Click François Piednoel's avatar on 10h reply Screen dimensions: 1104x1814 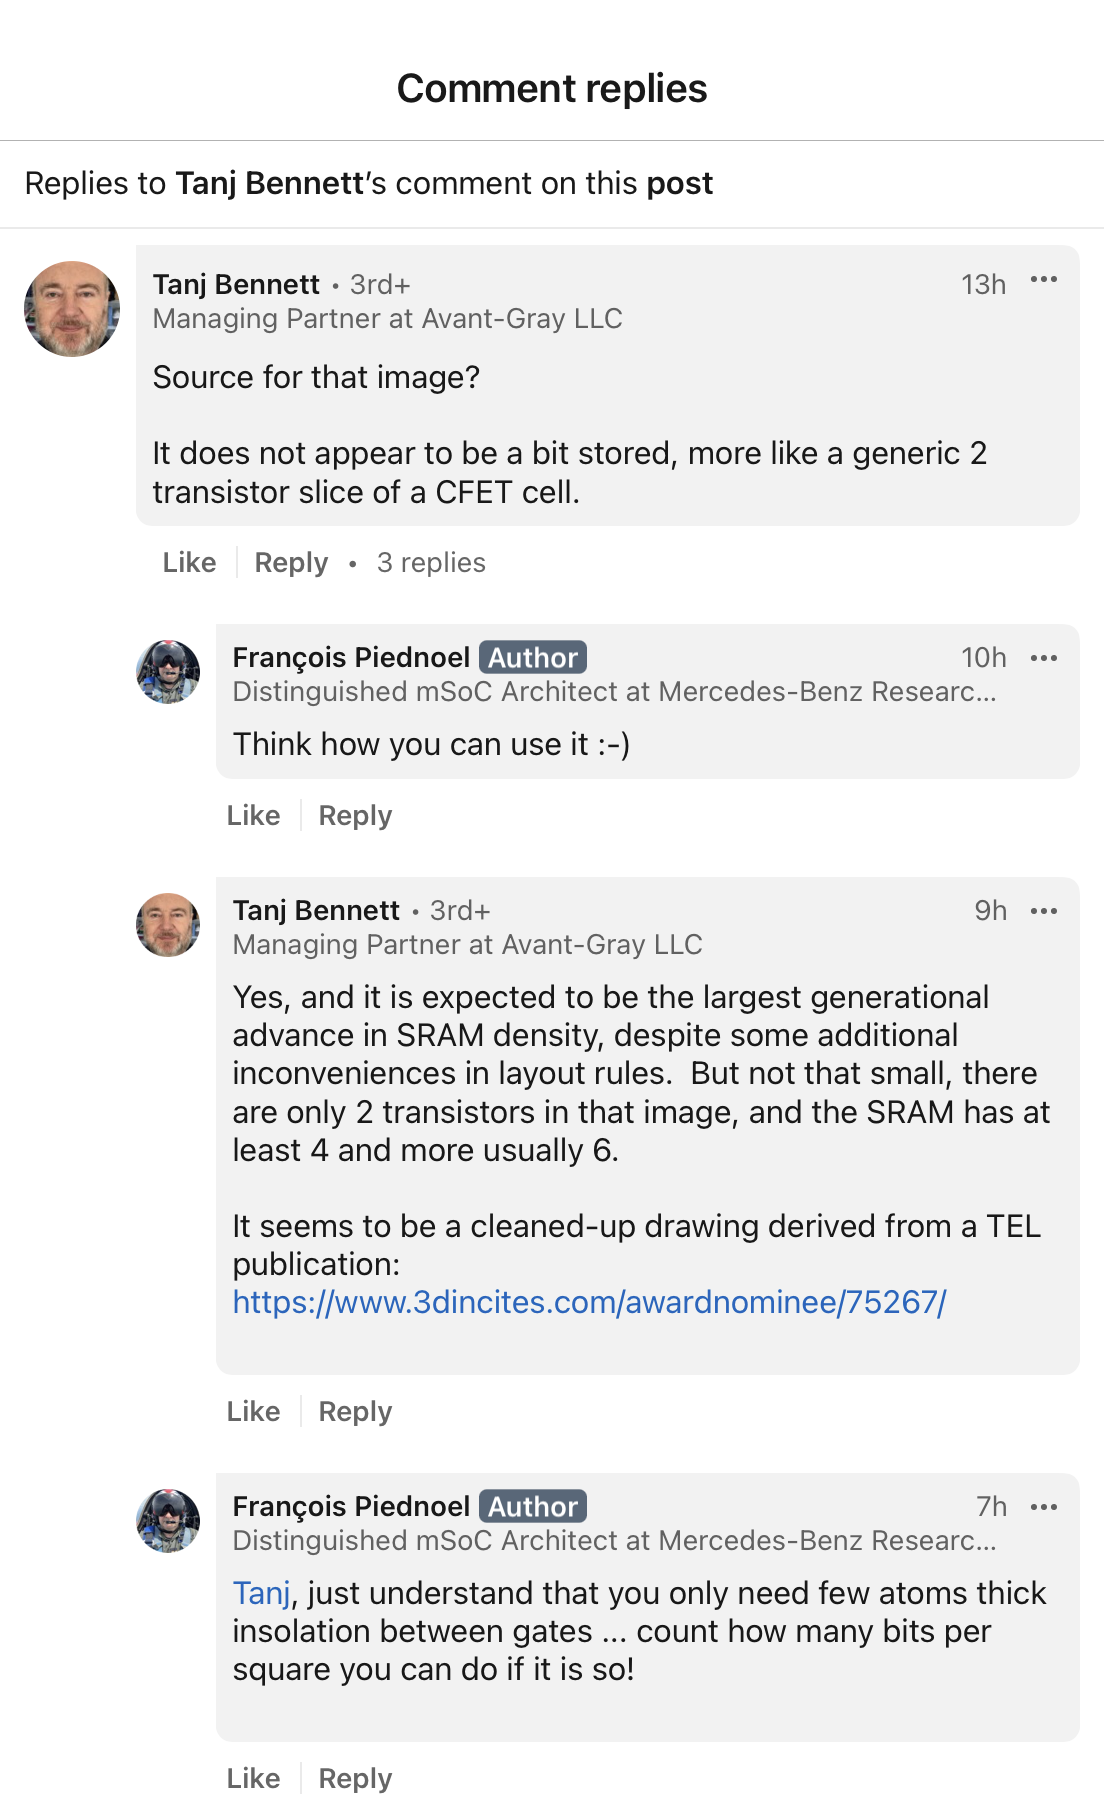[x=168, y=672]
